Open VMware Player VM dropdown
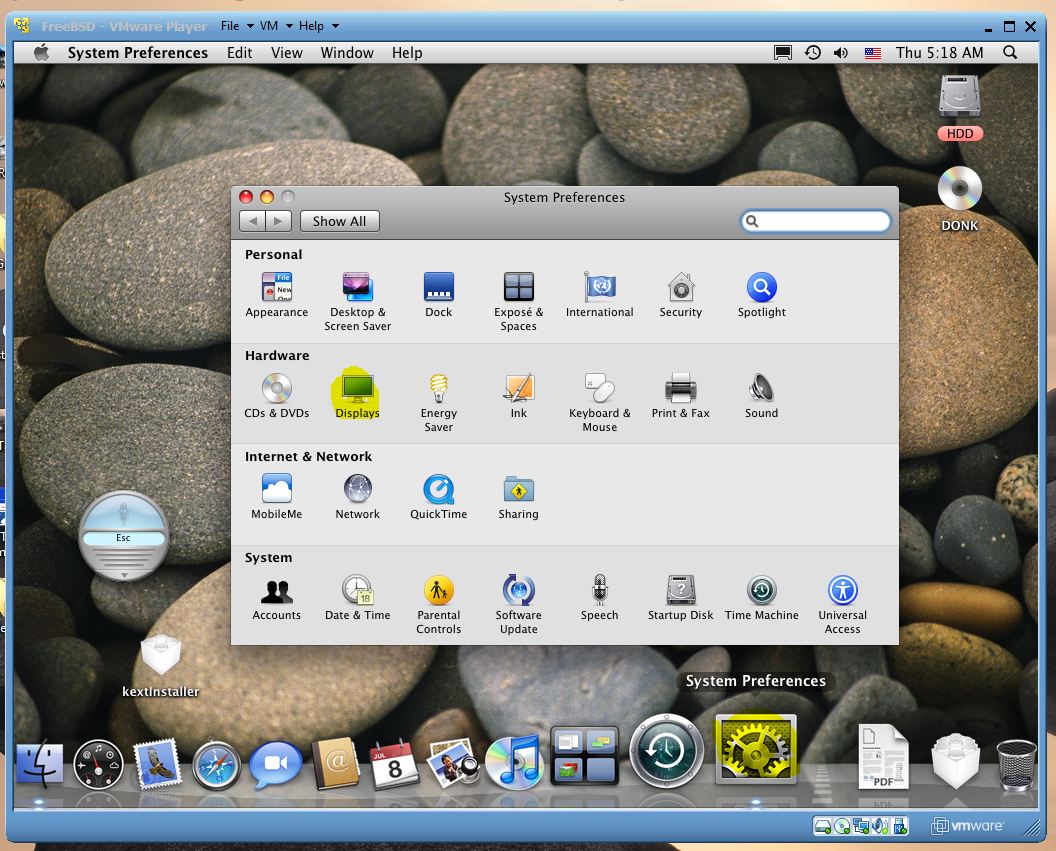The height and width of the screenshot is (851, 1056). 276,26
